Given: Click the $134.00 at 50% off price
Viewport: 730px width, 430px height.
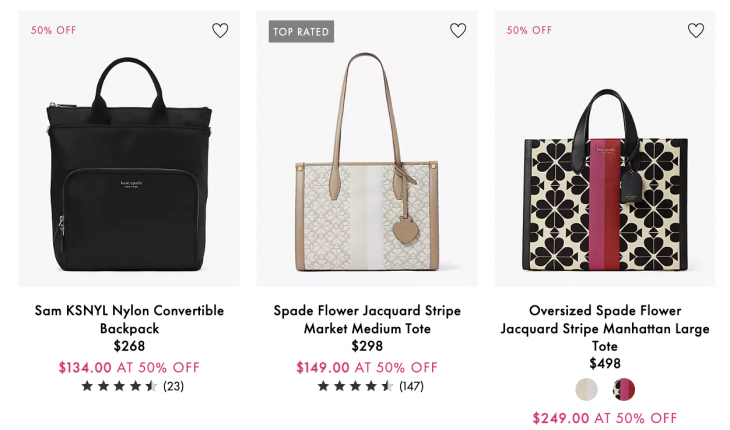Looking at the screenshot, I should tap(129, 367).
